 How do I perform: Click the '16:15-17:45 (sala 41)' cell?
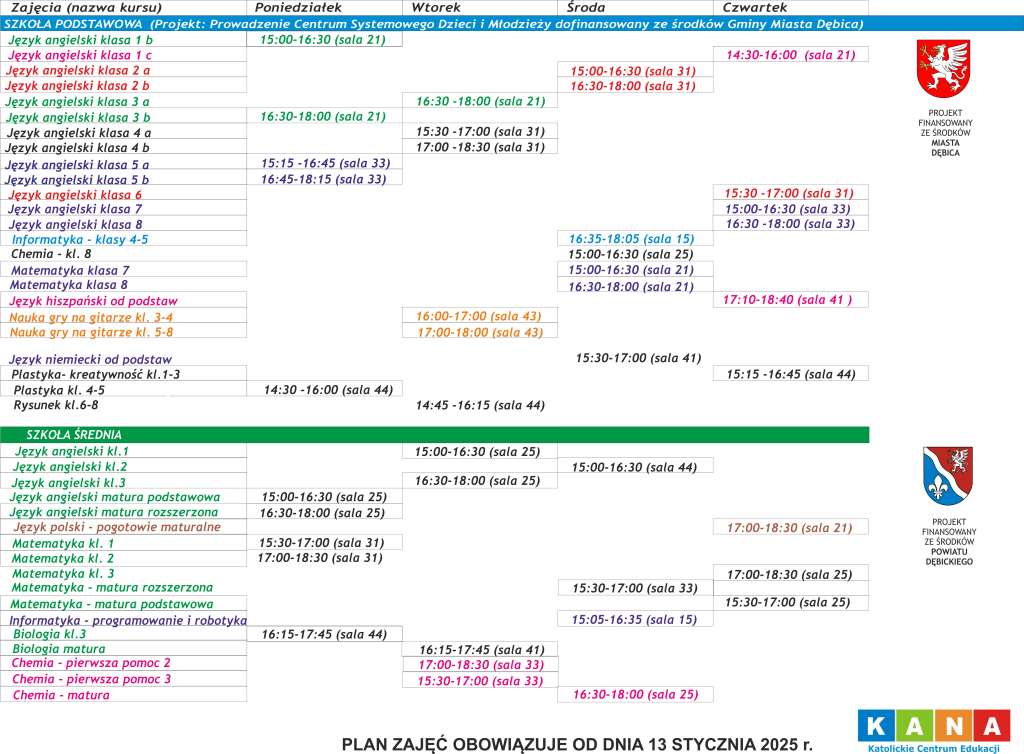pos(481,650)
